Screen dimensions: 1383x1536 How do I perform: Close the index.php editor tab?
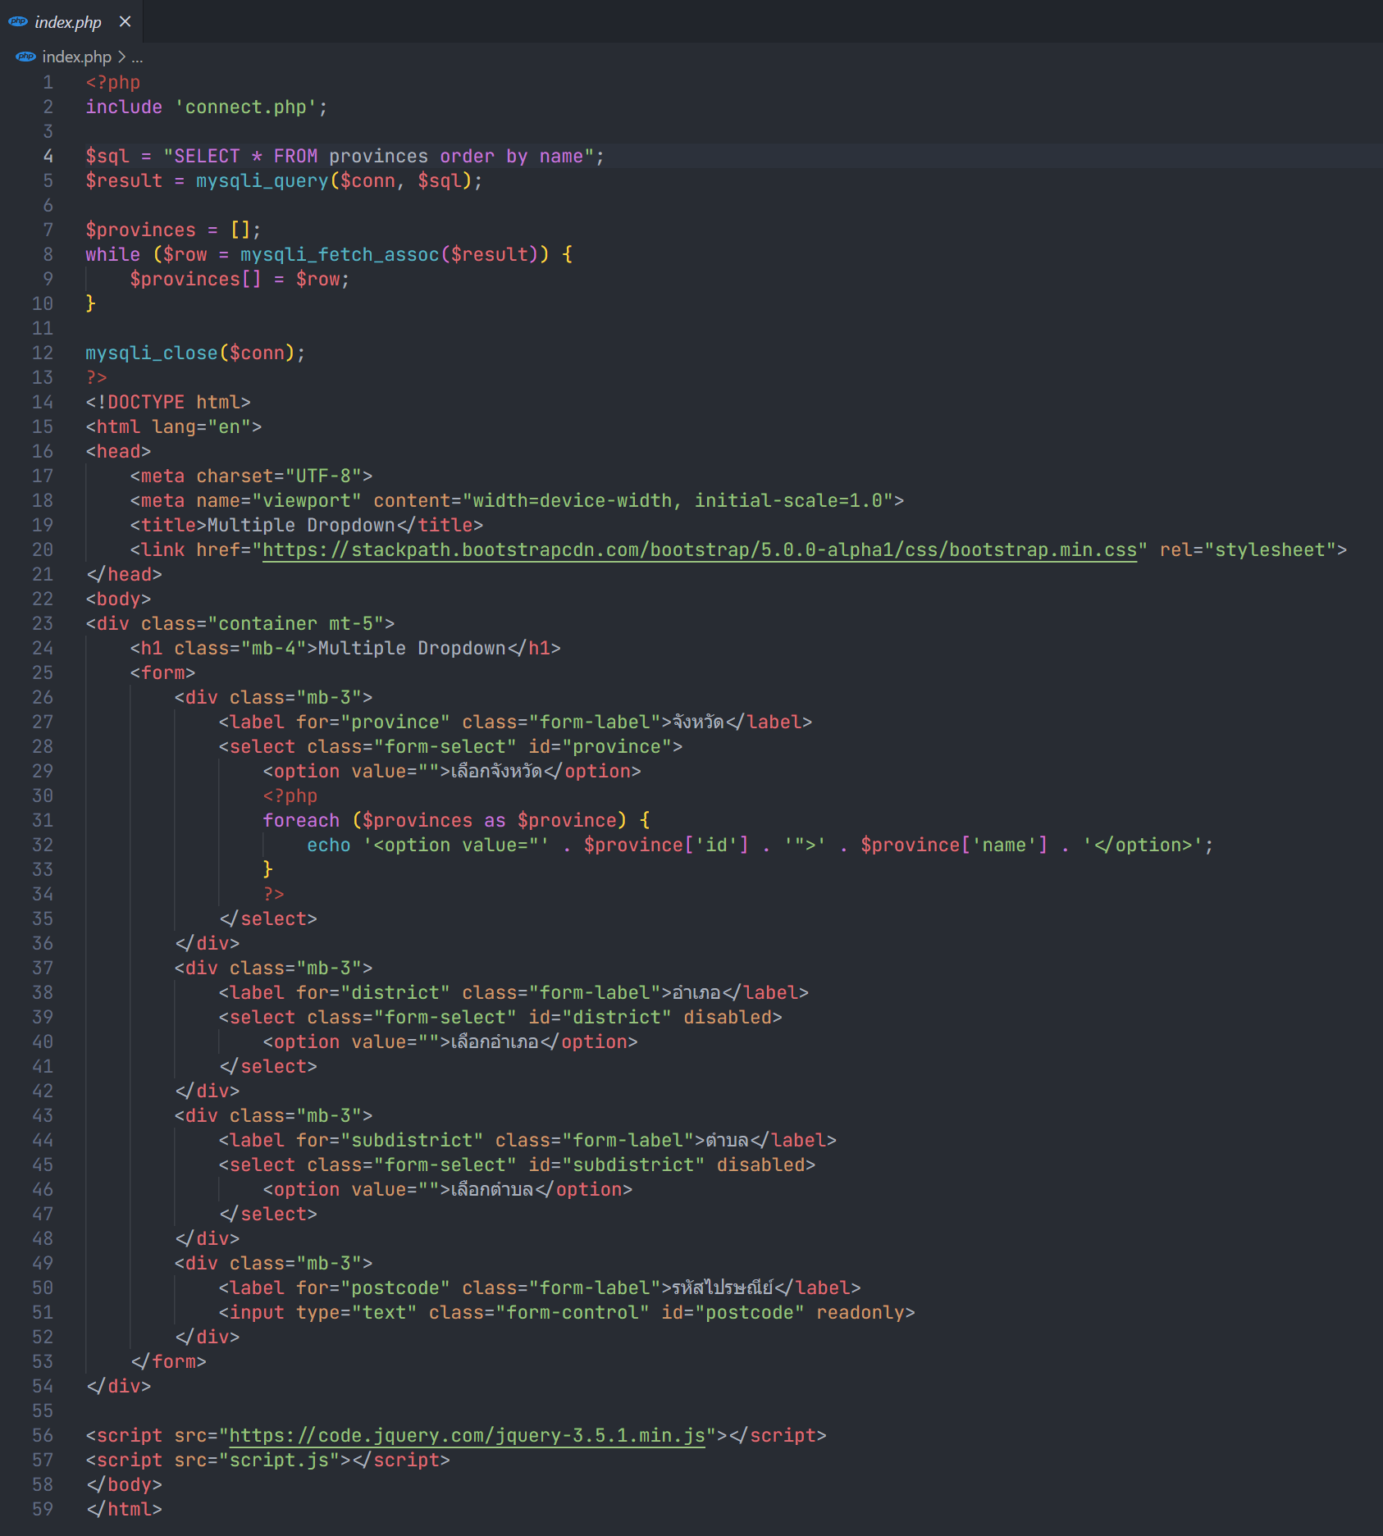124,21
